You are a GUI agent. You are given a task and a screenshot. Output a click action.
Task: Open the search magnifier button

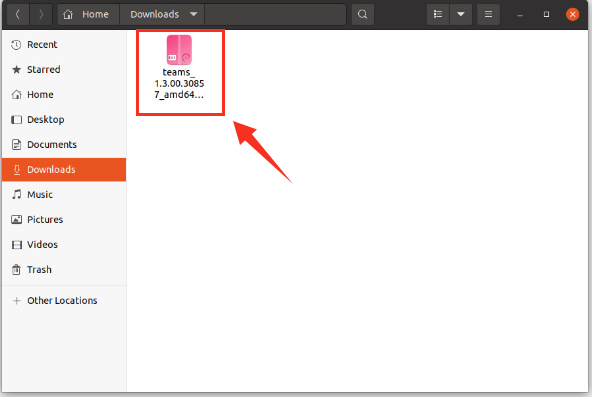[362, 14]
